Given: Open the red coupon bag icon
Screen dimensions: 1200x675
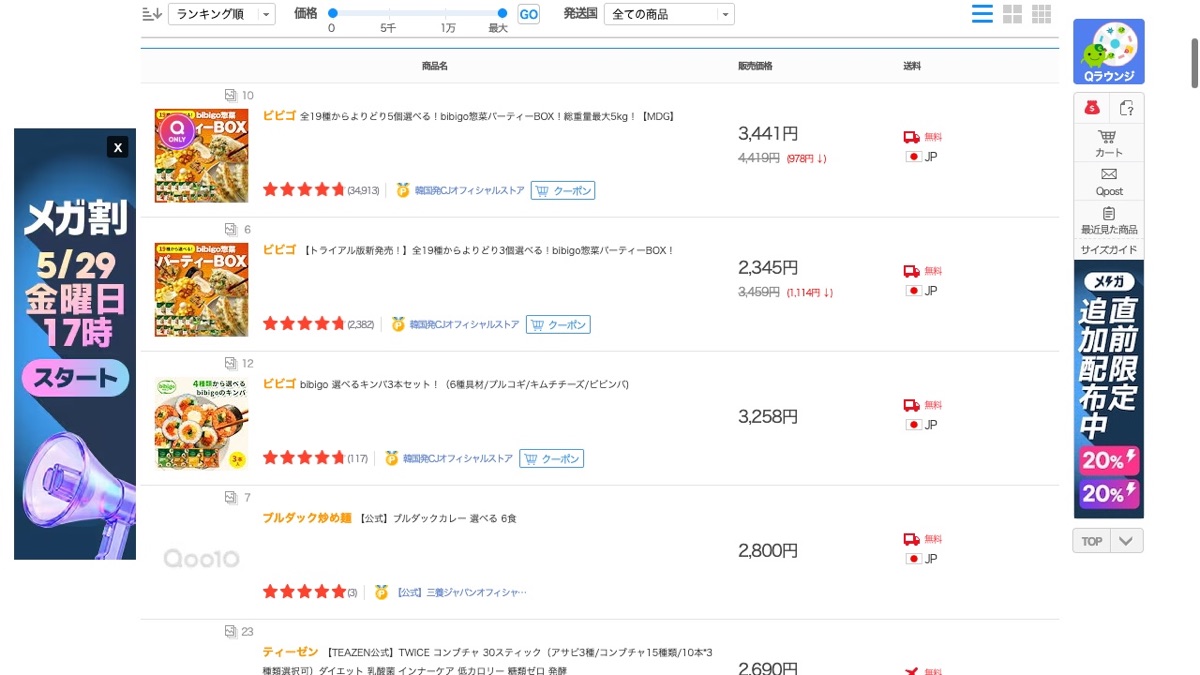Looking at the screenshot, I should (1092, 108).
